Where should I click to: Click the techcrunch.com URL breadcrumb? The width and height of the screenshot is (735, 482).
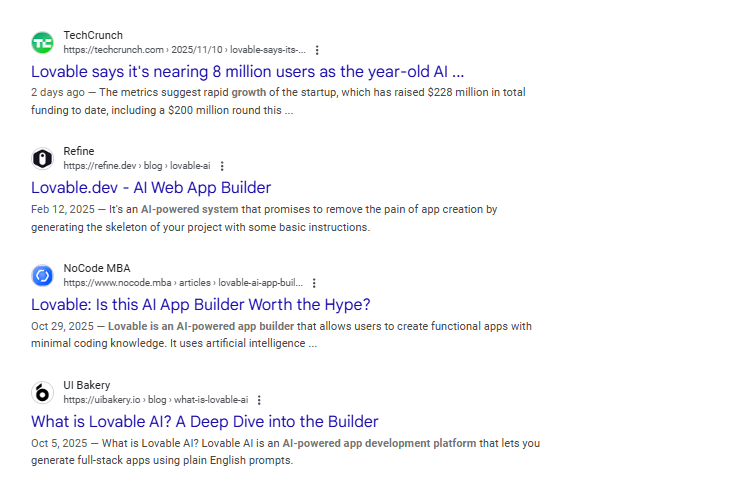[185, 50]
